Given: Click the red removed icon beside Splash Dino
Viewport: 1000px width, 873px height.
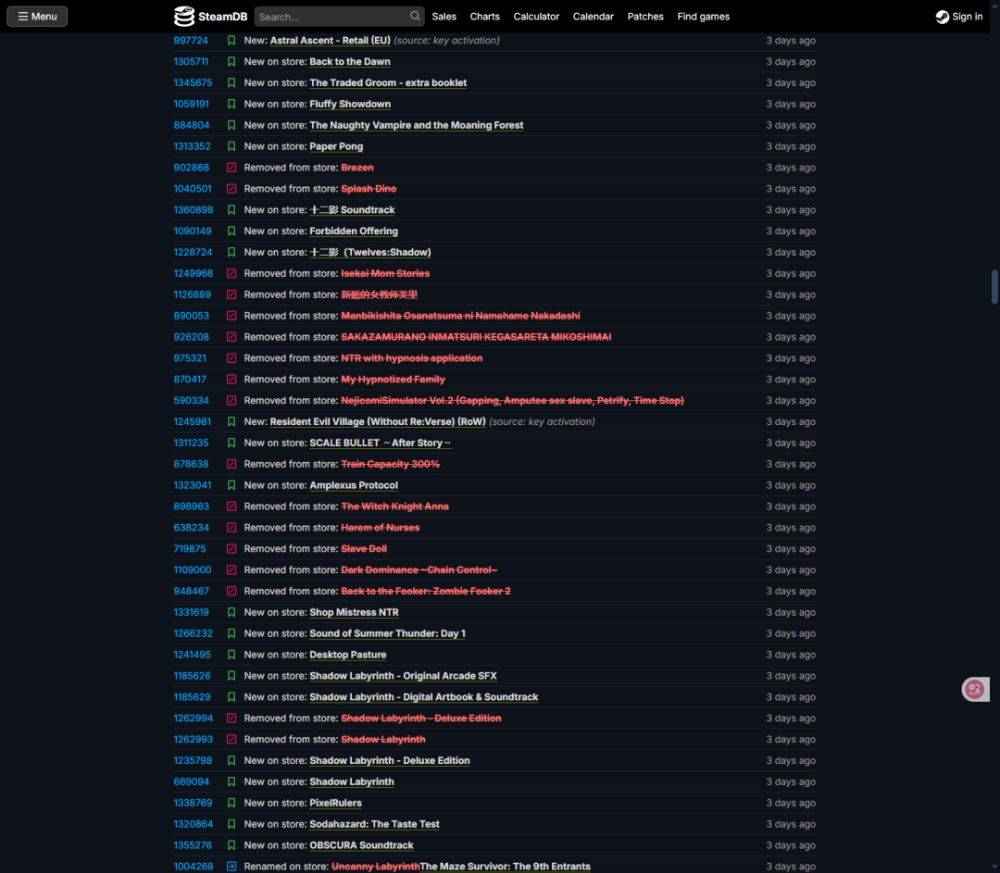Looking at the screenshot, I should 232,189.
